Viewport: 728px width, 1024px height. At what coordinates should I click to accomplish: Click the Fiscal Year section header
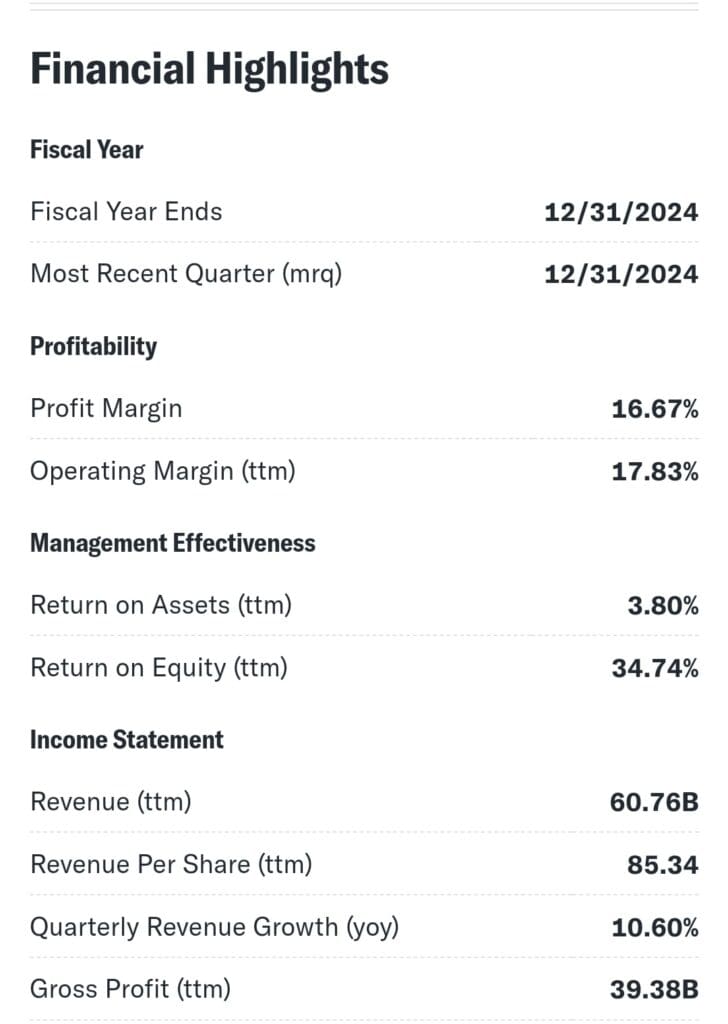87,150
